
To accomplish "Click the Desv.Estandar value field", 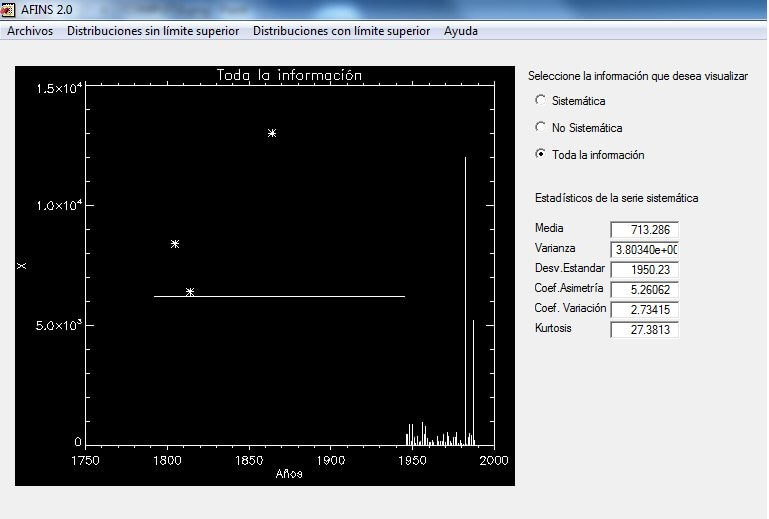I will [x=644, y=269].
